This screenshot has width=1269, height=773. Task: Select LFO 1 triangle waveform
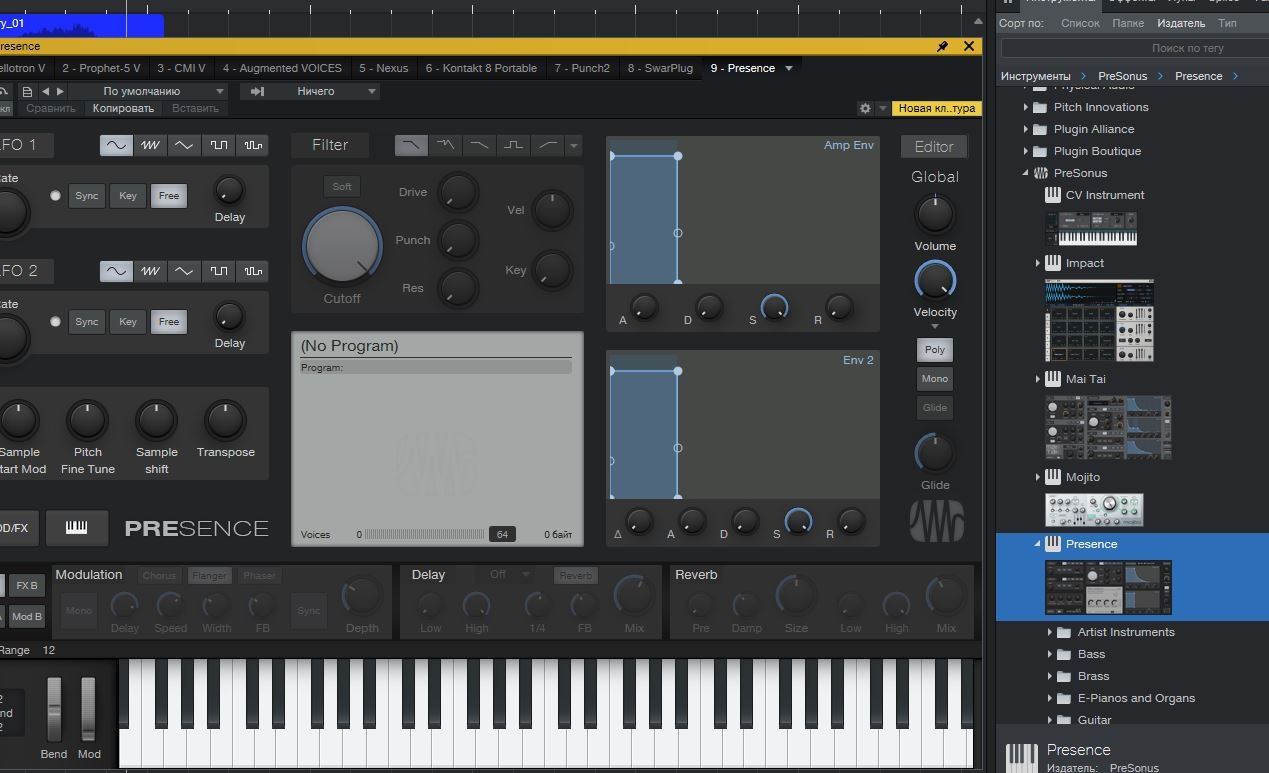(x=184, y=145)
